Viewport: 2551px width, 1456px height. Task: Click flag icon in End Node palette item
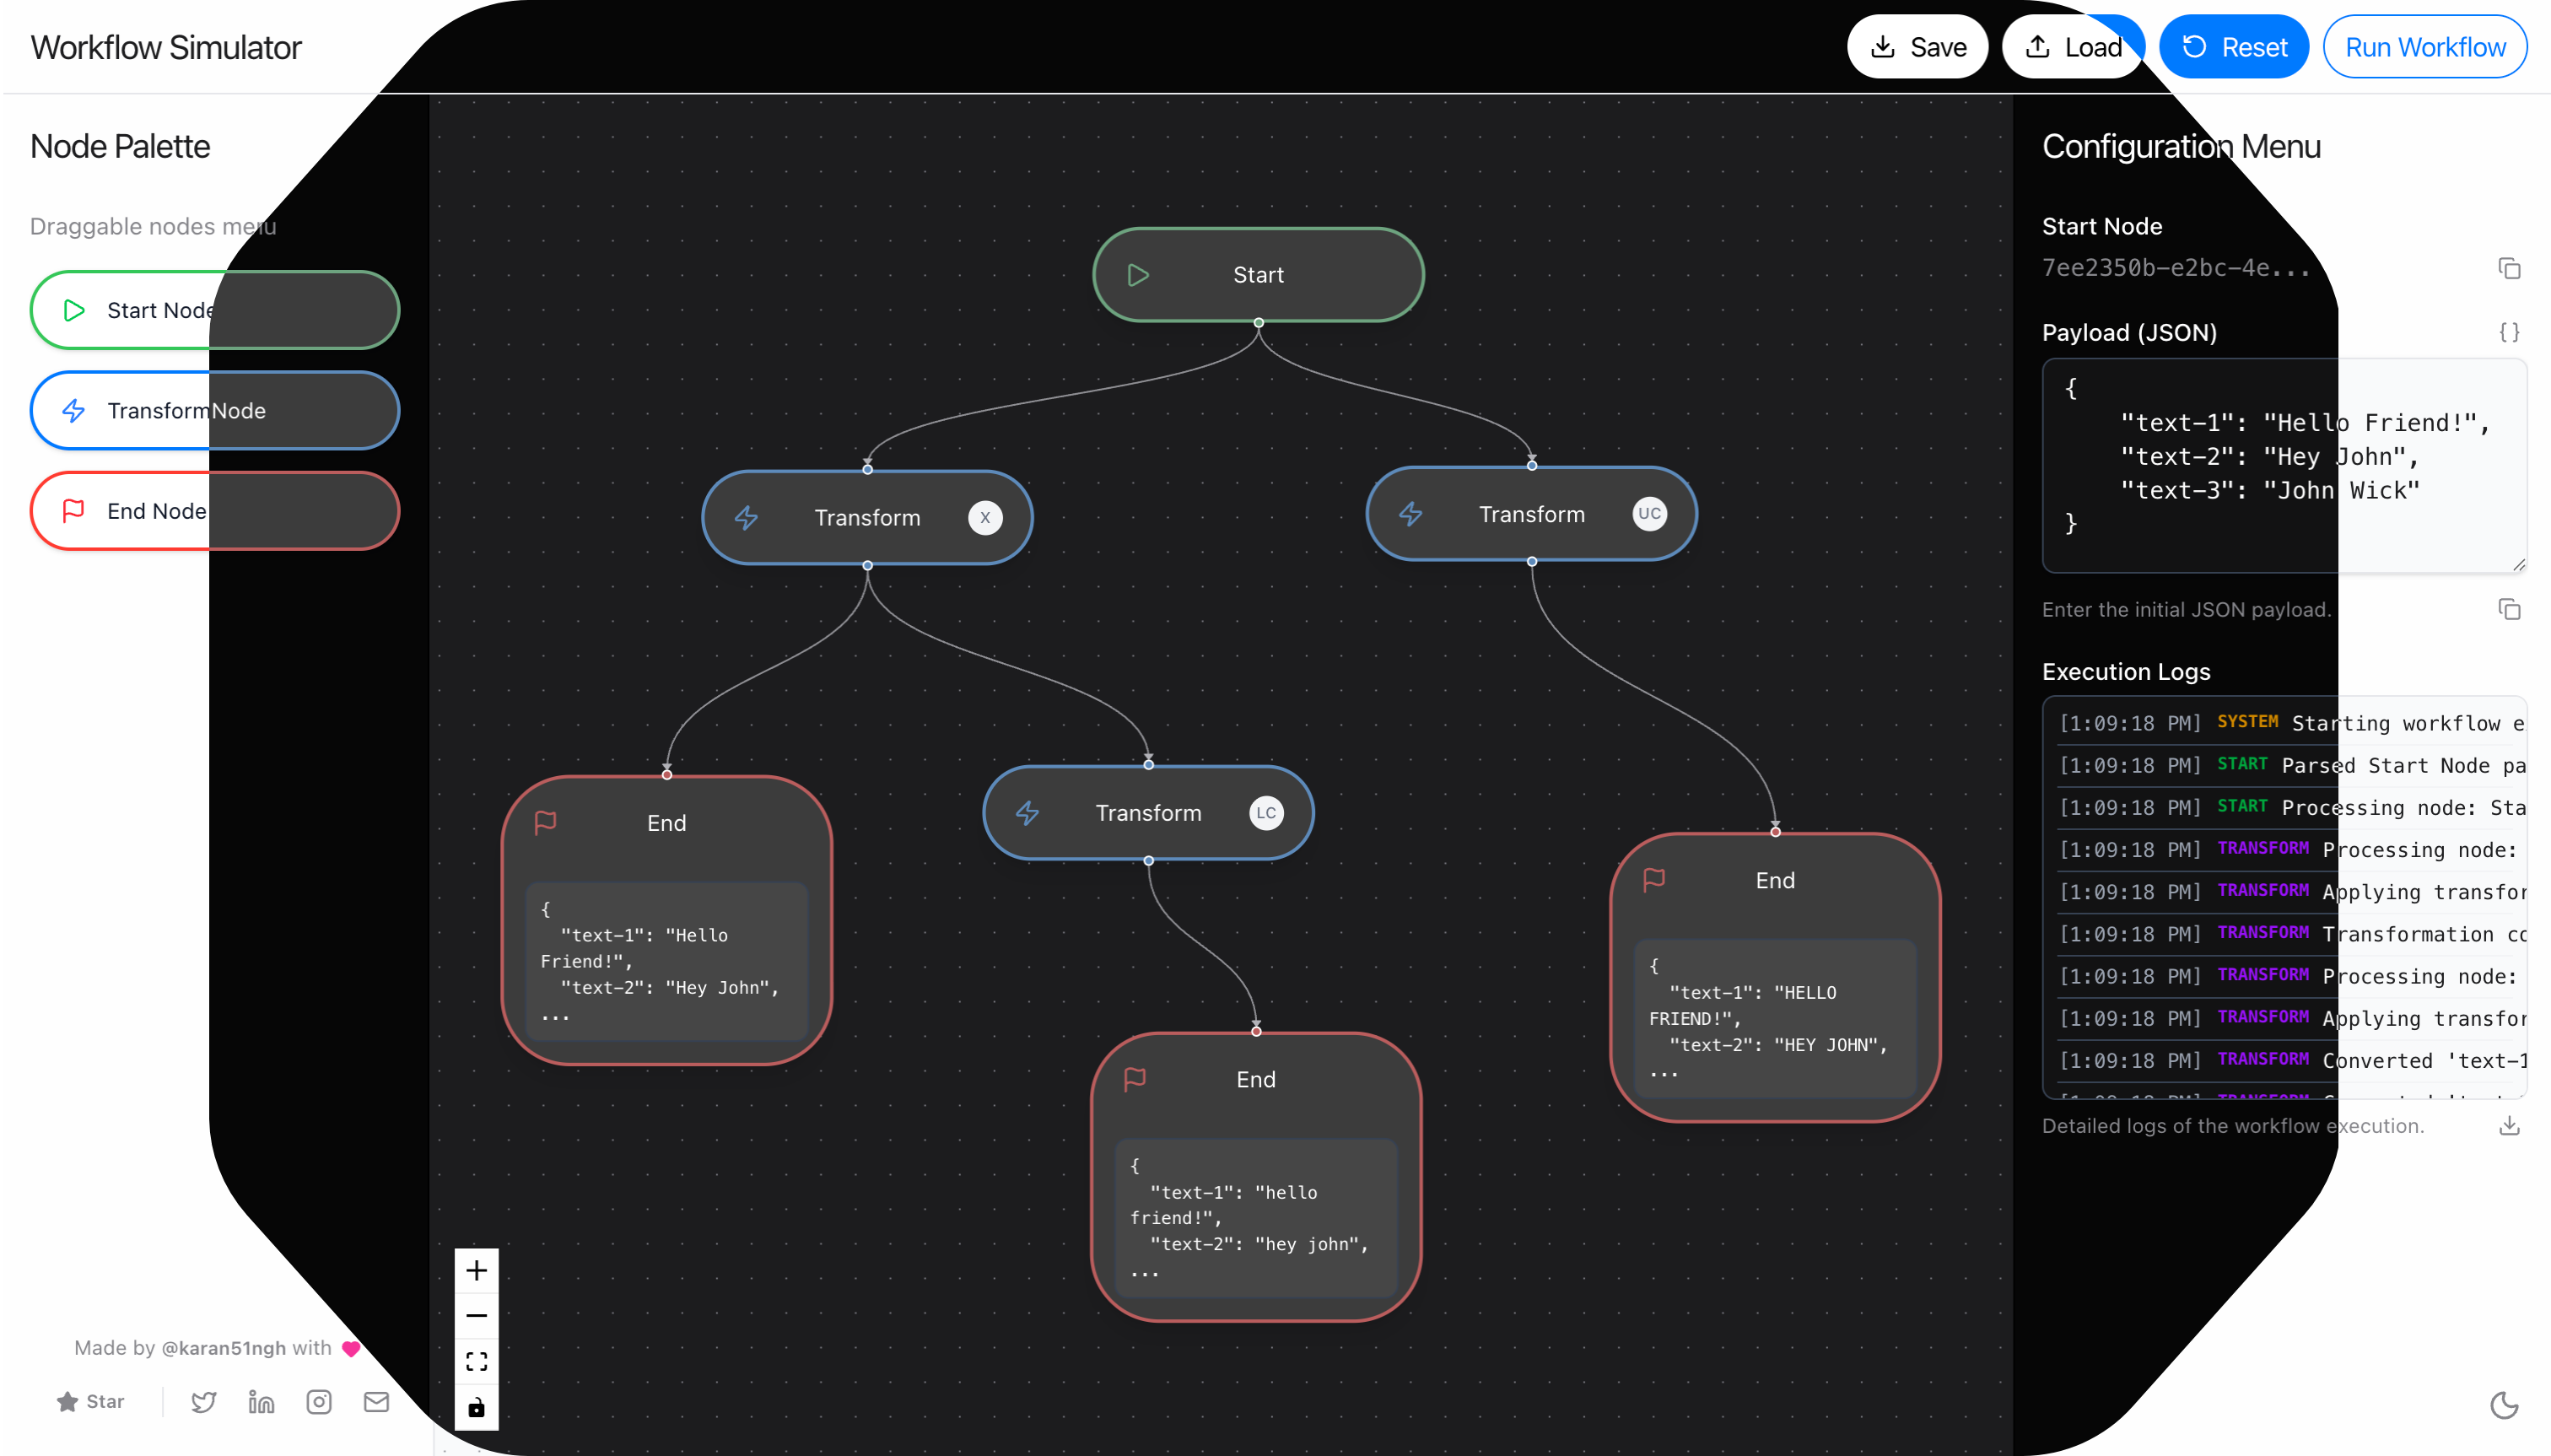[x=74, y=511]
